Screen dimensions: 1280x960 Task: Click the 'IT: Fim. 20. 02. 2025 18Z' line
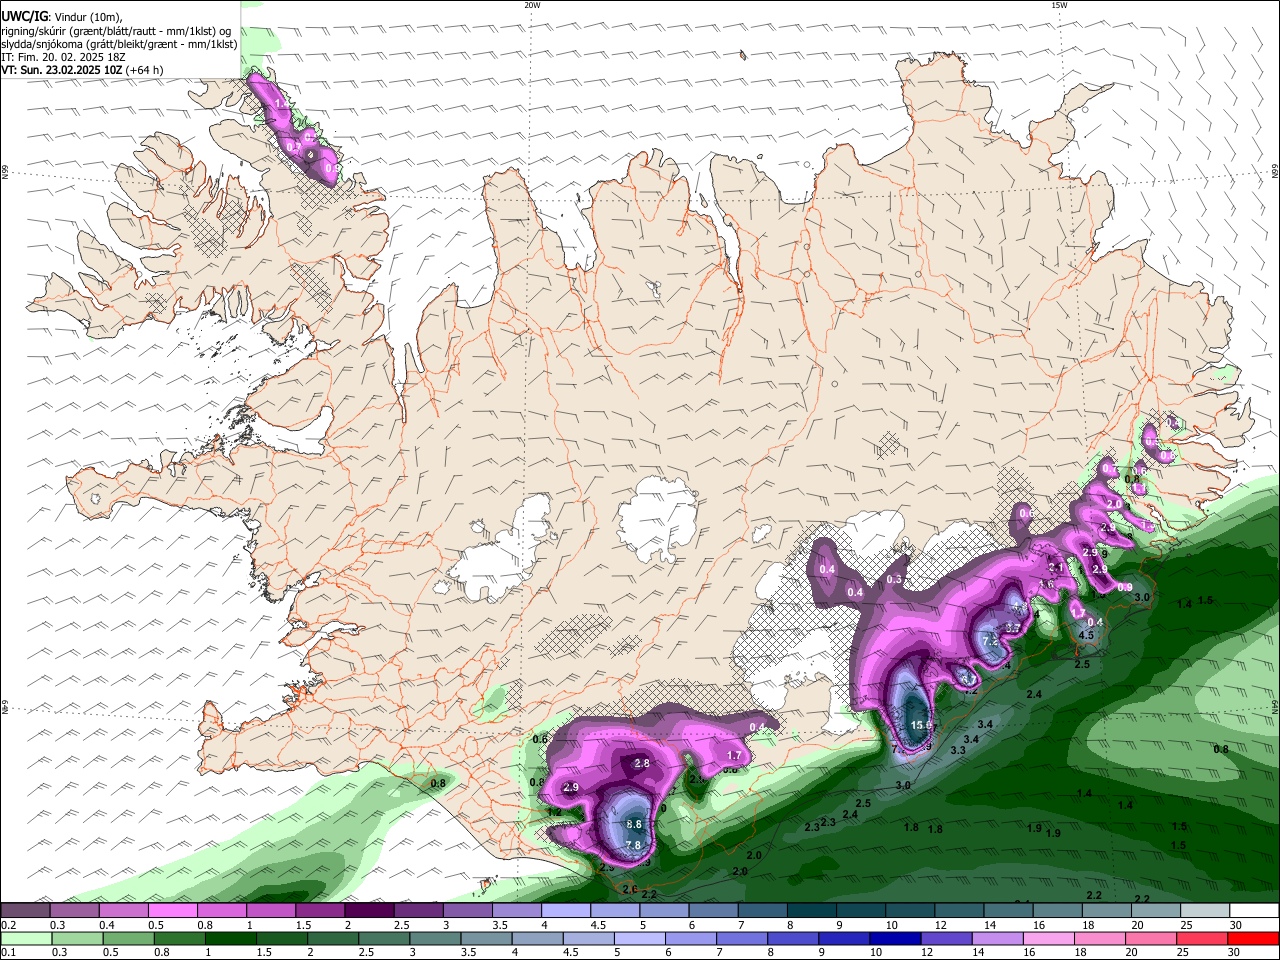(x=63, y=57)
